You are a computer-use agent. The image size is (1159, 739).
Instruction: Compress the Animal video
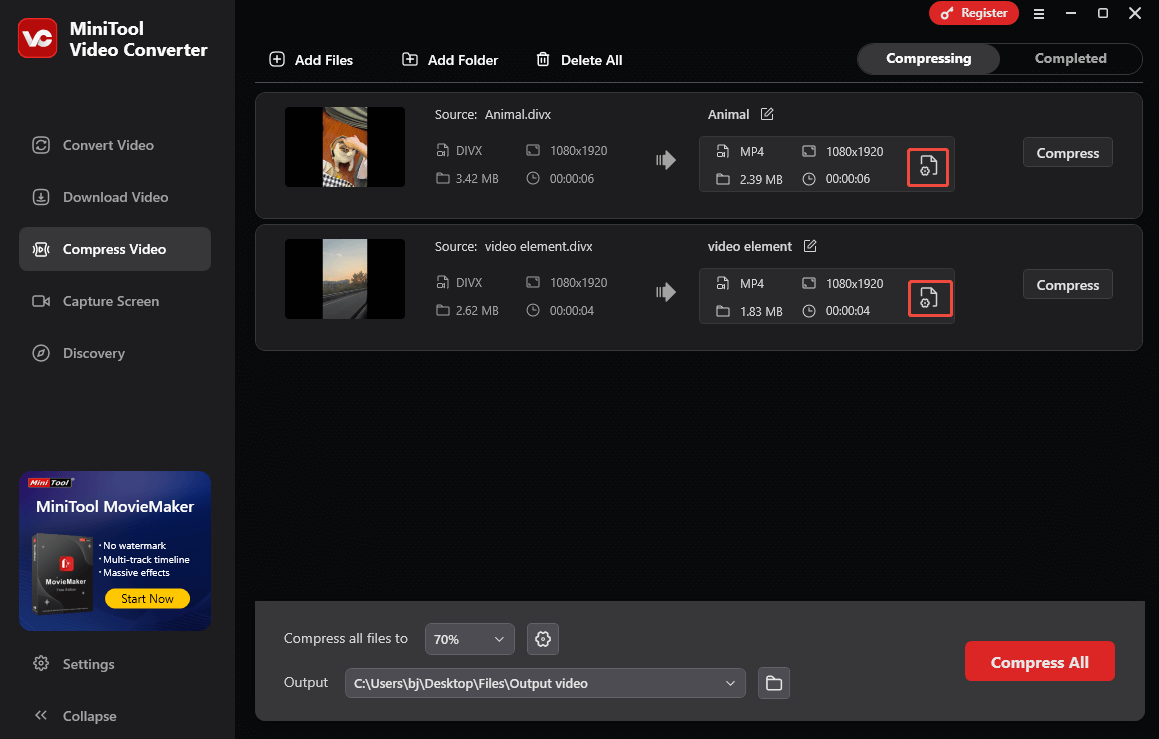pos(1067,153)
